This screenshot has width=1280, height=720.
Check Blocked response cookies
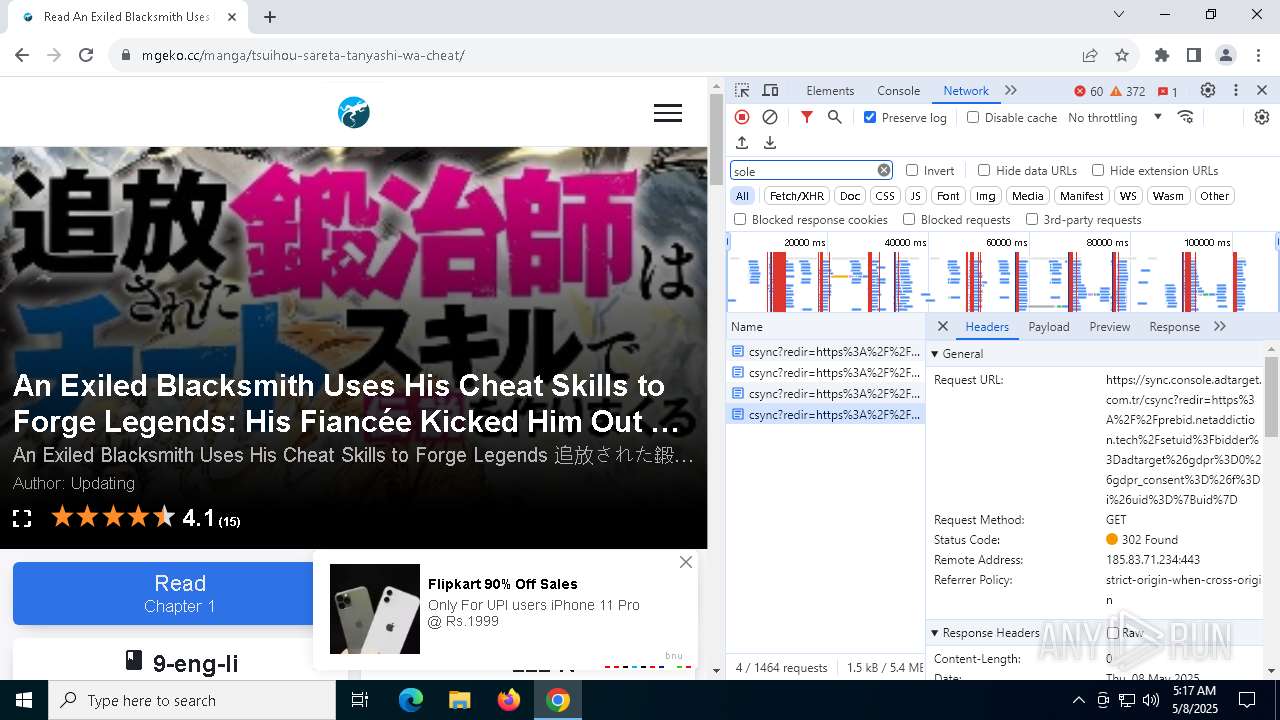(x=740, y=219)
